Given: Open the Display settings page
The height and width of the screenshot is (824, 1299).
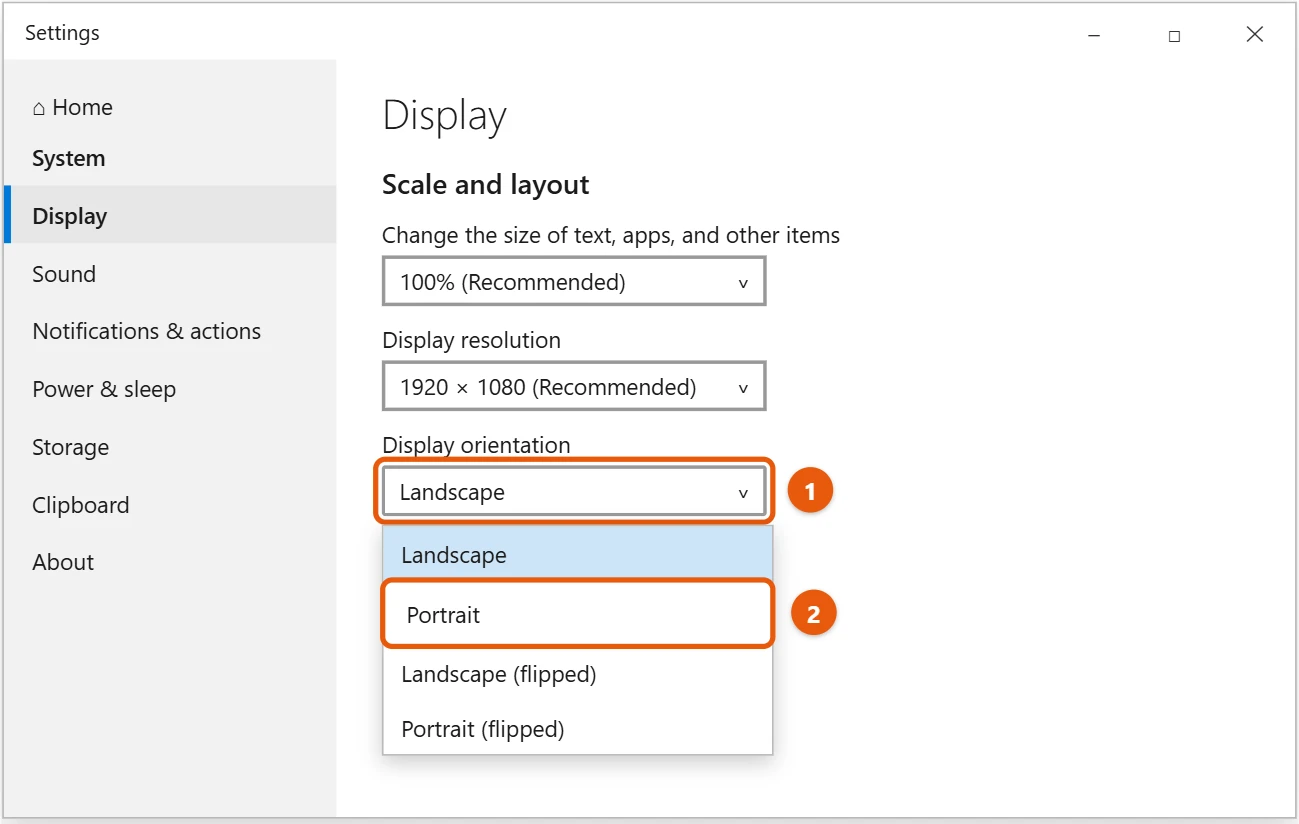Looking at the screenshot, I should (x=170, y=215).
